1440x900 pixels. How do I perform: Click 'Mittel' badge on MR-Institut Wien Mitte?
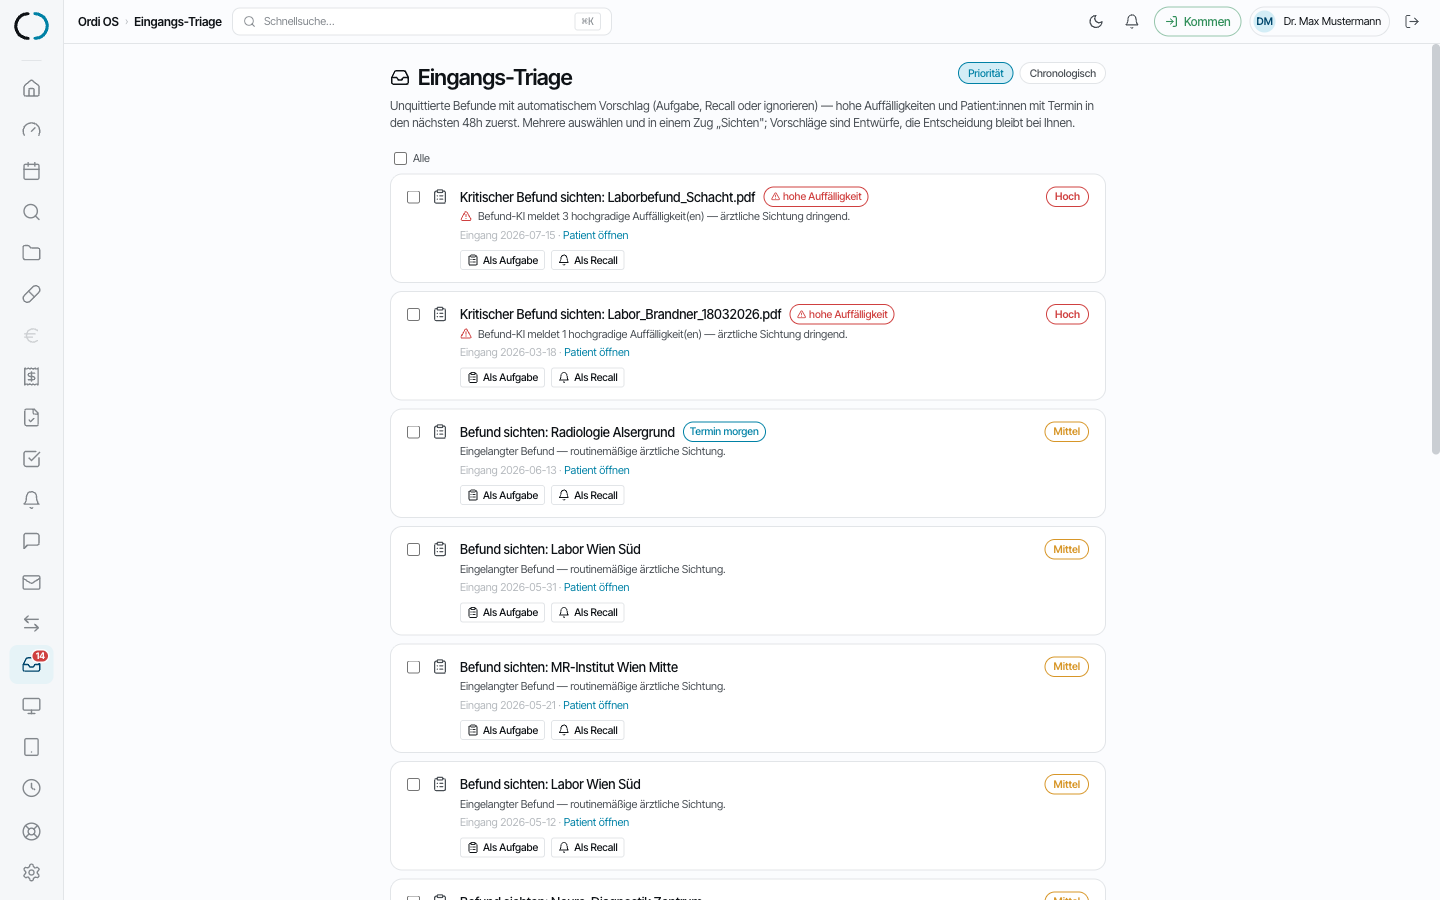[x=1066, y=667]
